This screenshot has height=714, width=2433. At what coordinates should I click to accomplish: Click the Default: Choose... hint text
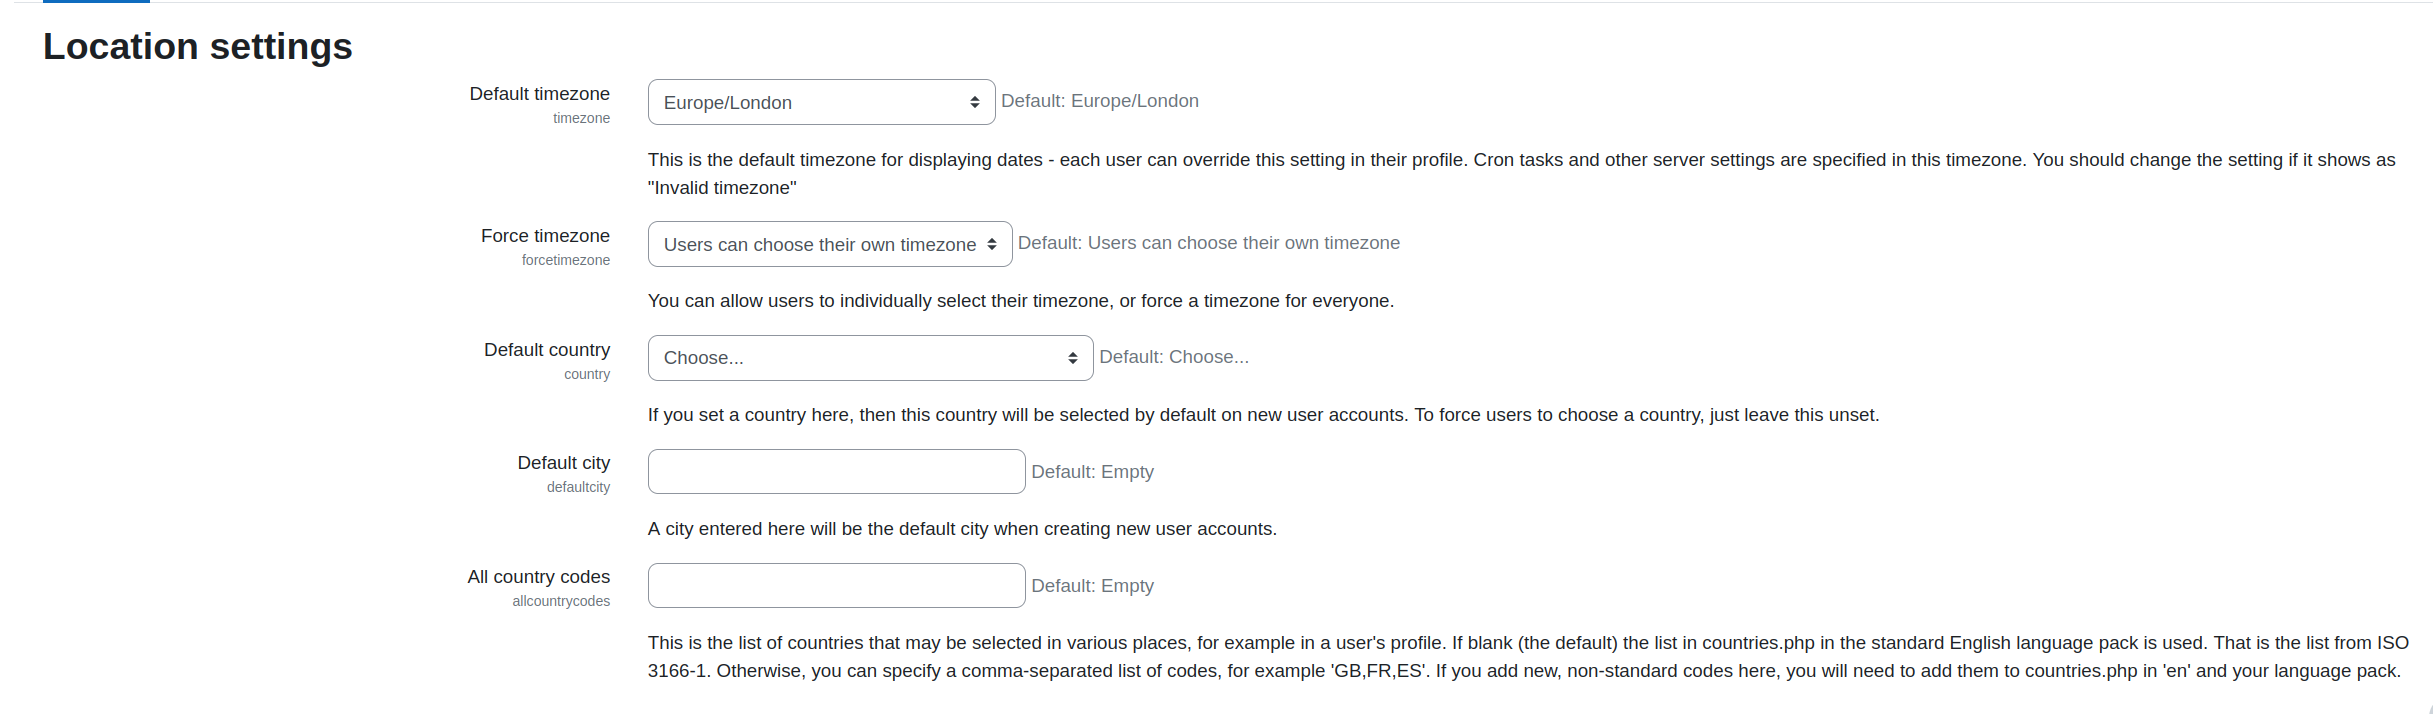[x=1174, y=357]
